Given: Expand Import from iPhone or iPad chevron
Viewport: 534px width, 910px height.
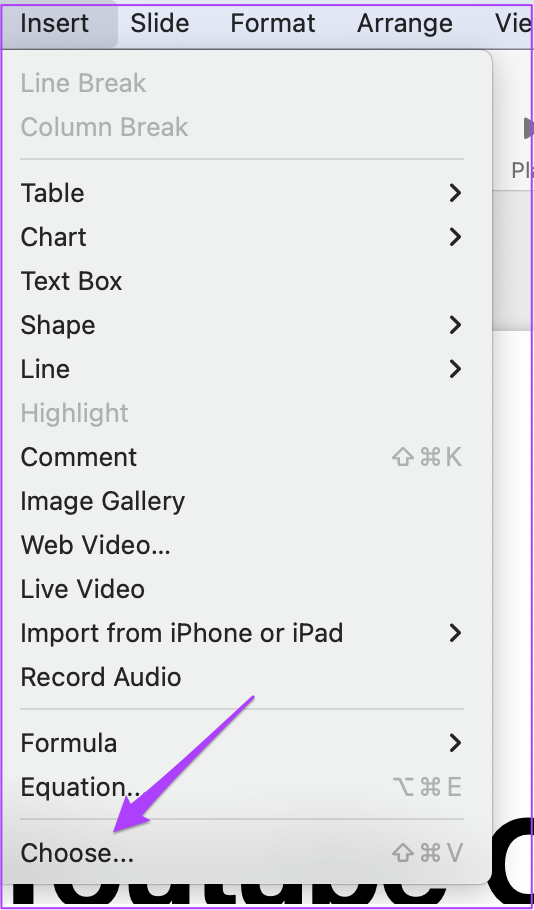Looking at the screenshot, I should pos(456,633).
